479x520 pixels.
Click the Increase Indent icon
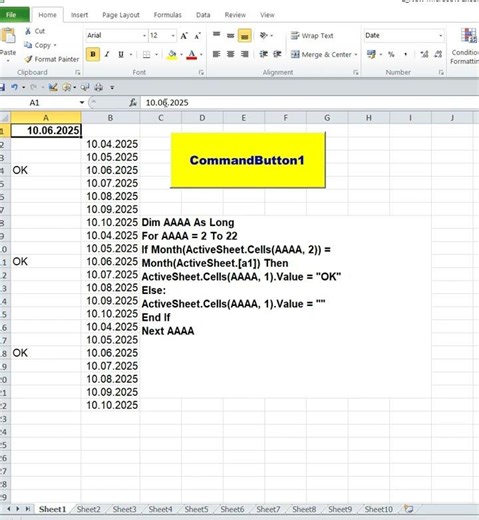coord(277,54)
